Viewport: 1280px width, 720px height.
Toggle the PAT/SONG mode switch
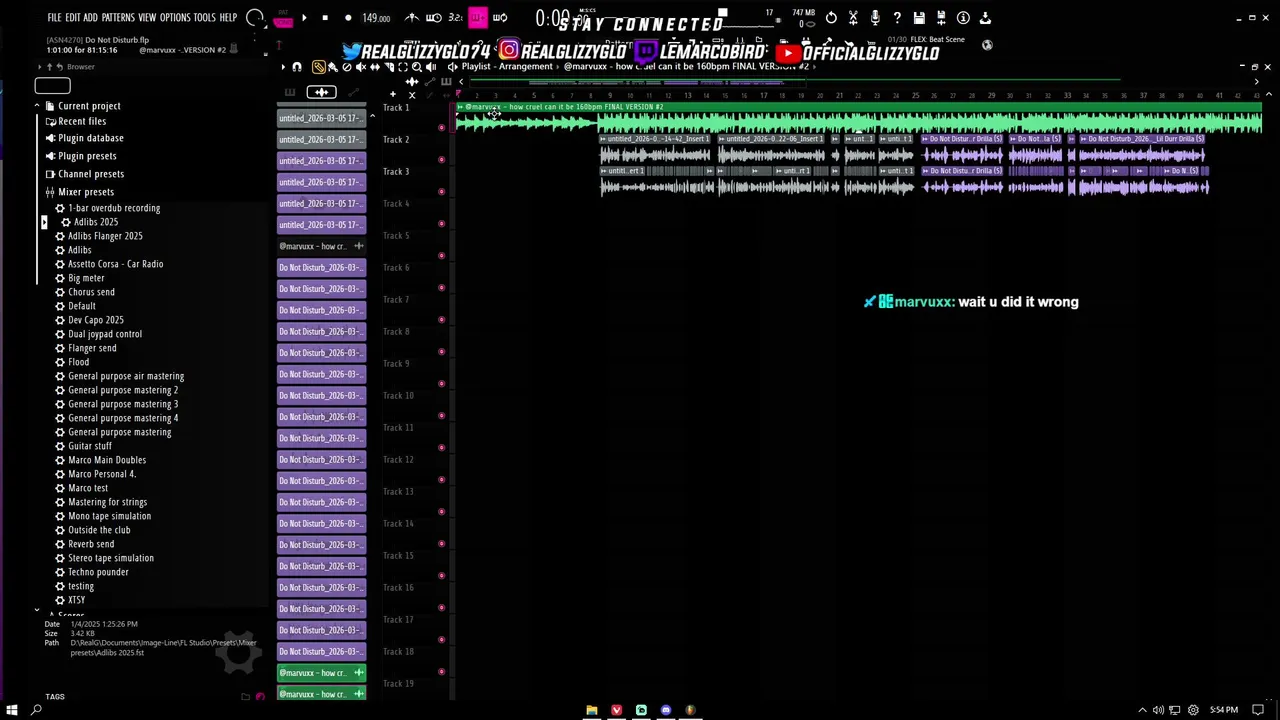click(x=283, y=18)
